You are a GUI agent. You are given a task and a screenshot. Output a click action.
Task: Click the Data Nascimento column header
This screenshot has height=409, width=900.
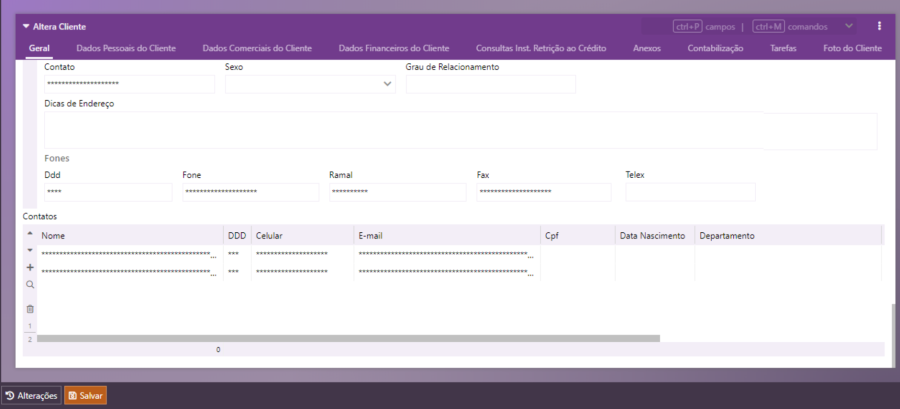tap(655, 236)
